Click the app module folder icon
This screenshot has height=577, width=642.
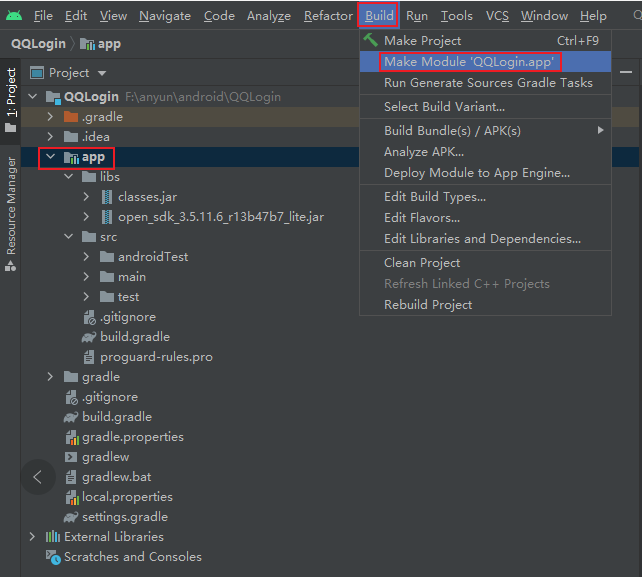71,157
